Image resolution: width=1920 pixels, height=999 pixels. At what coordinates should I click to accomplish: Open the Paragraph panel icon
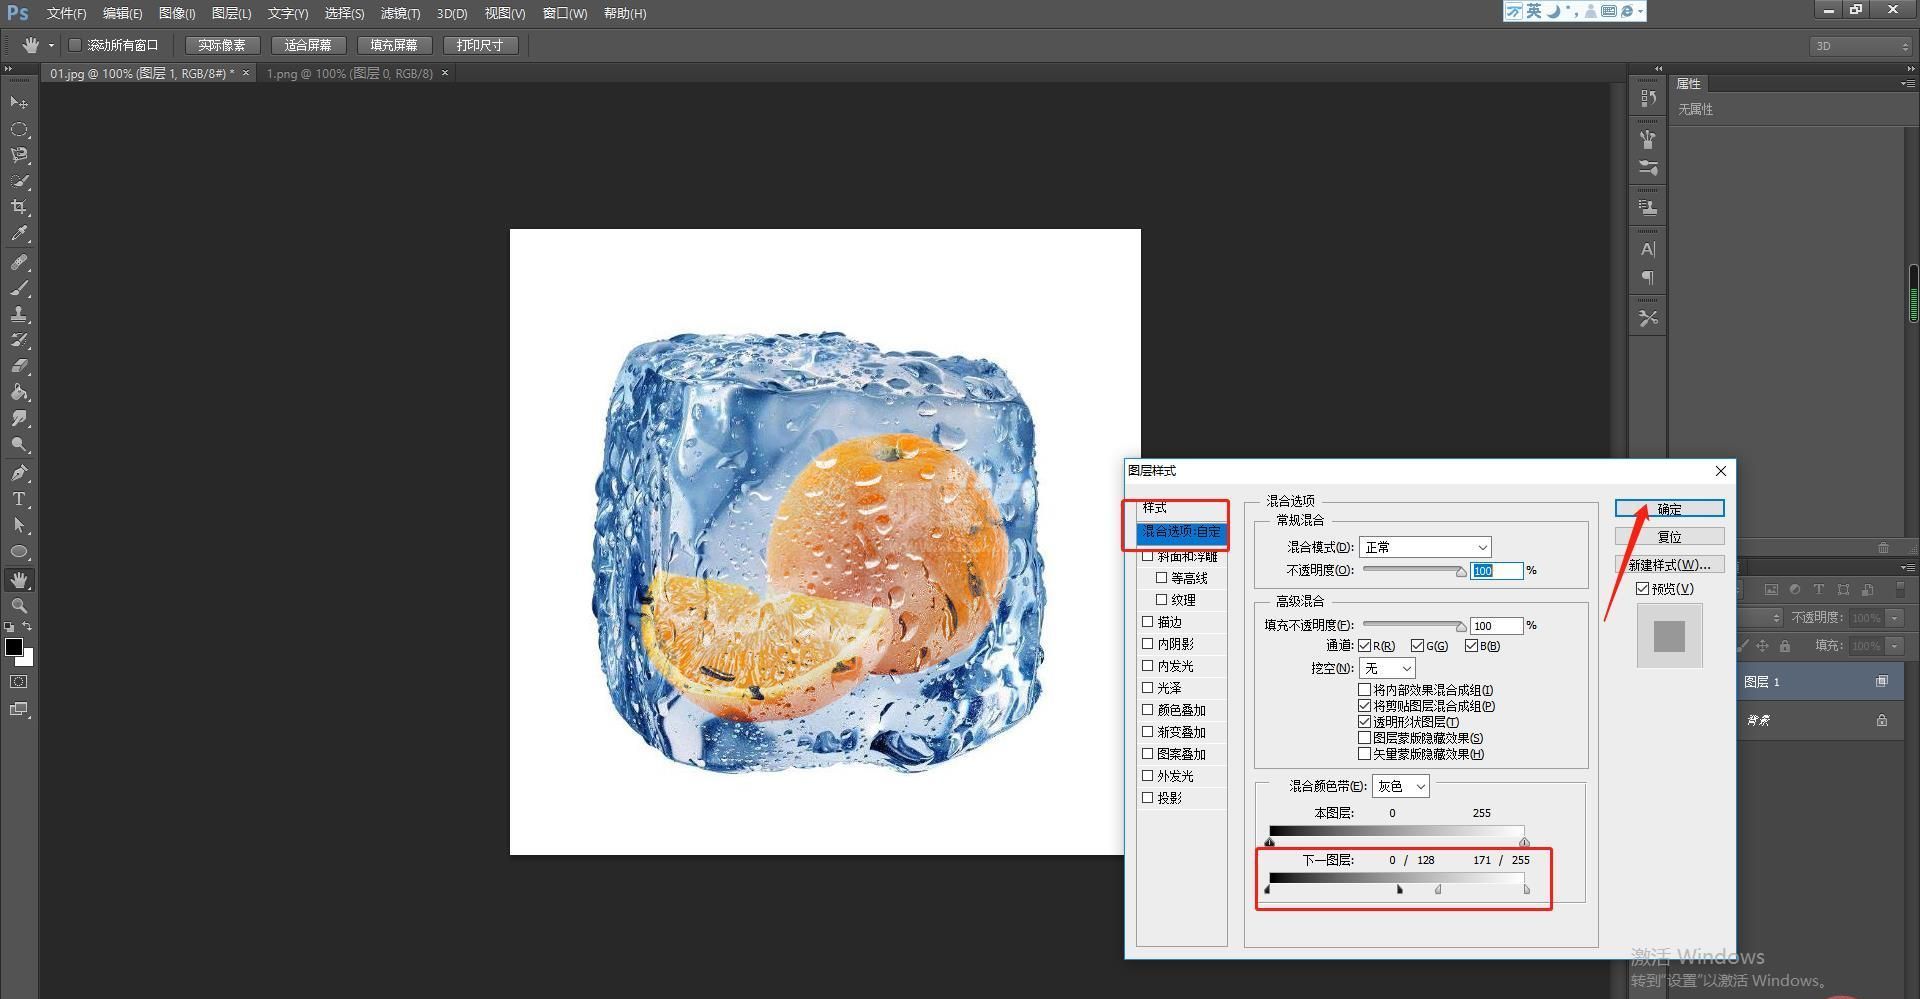coord(1648,277)
